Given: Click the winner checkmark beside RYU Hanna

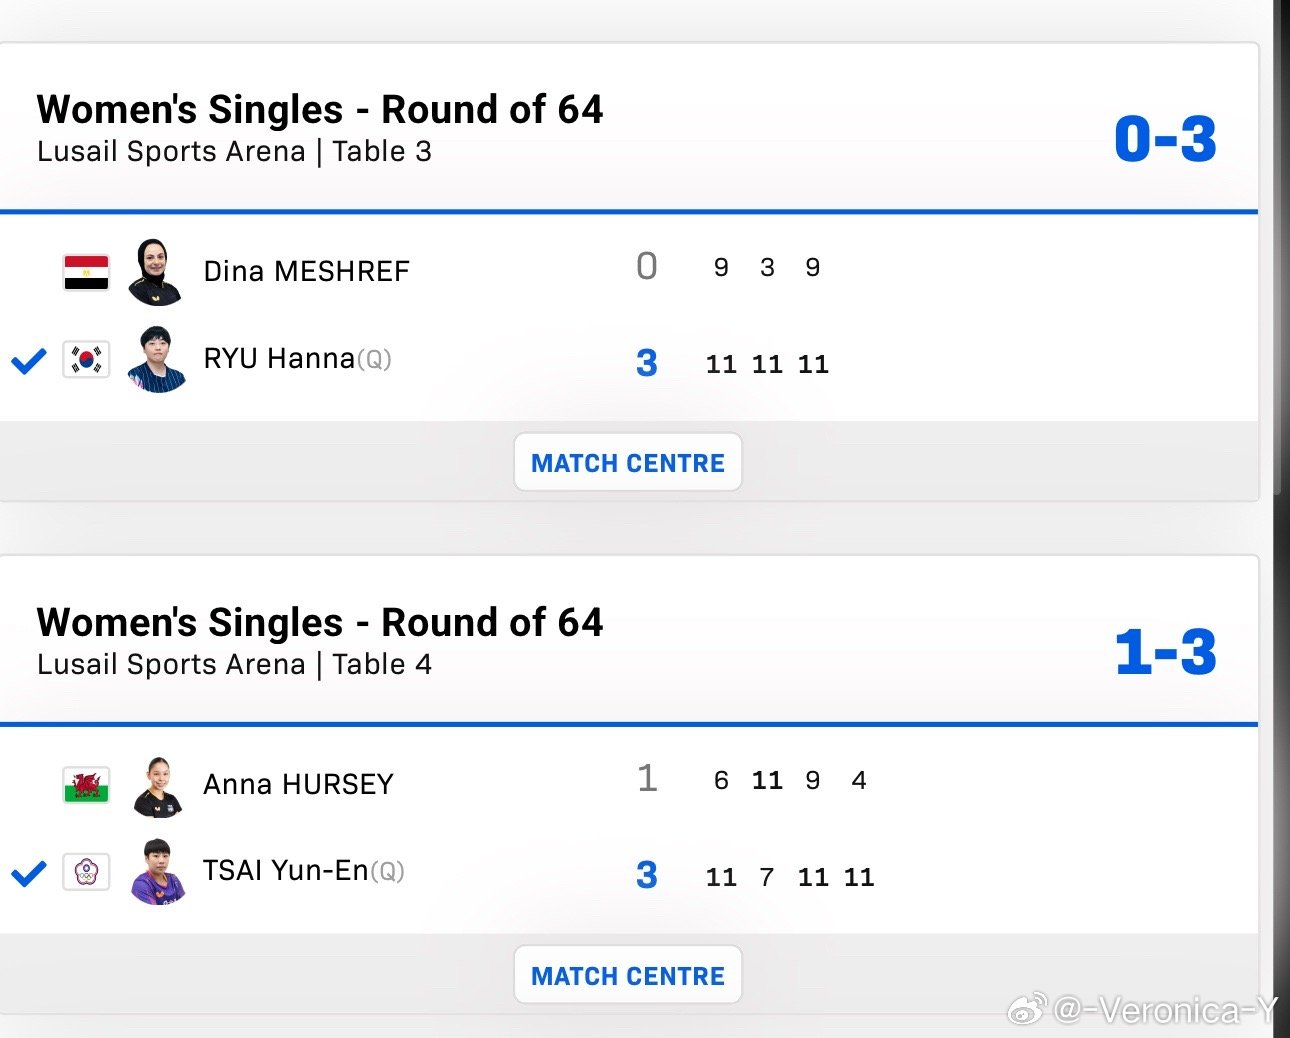Looking at the screenshot, I should [x=29, y=360].
